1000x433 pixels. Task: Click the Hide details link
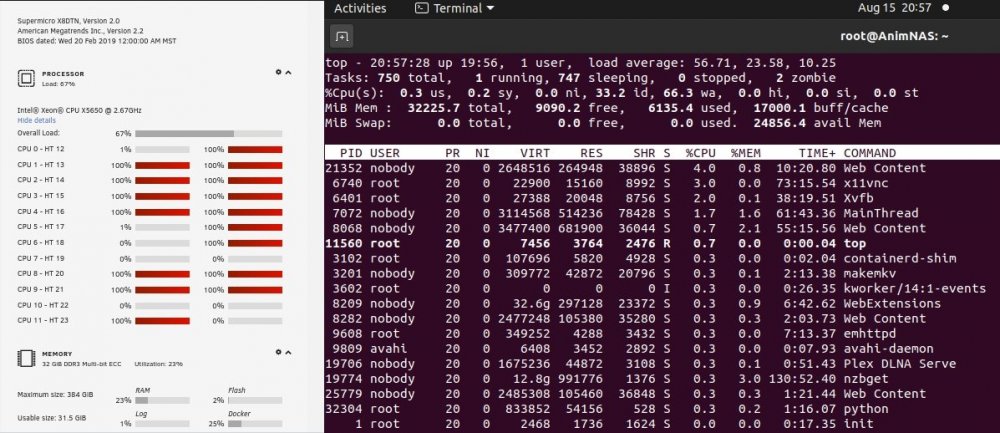(36, 121)
